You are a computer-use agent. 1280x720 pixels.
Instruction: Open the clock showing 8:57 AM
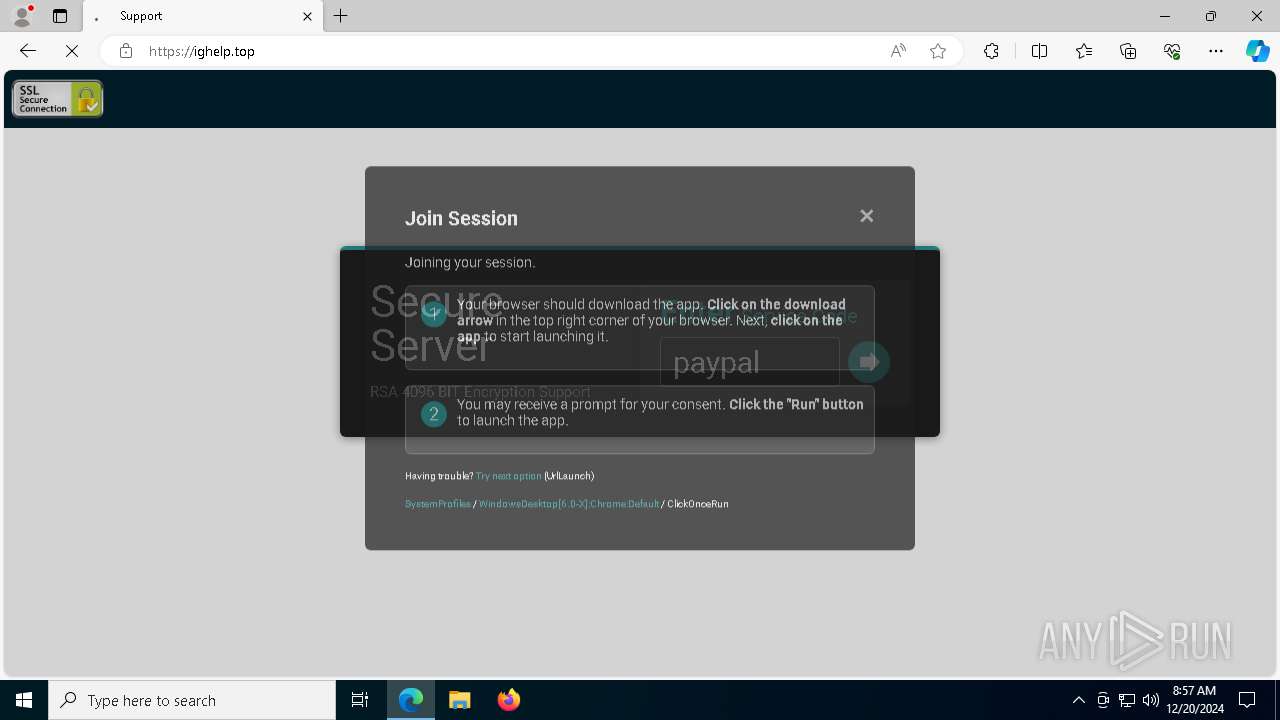pos(1194,700)
